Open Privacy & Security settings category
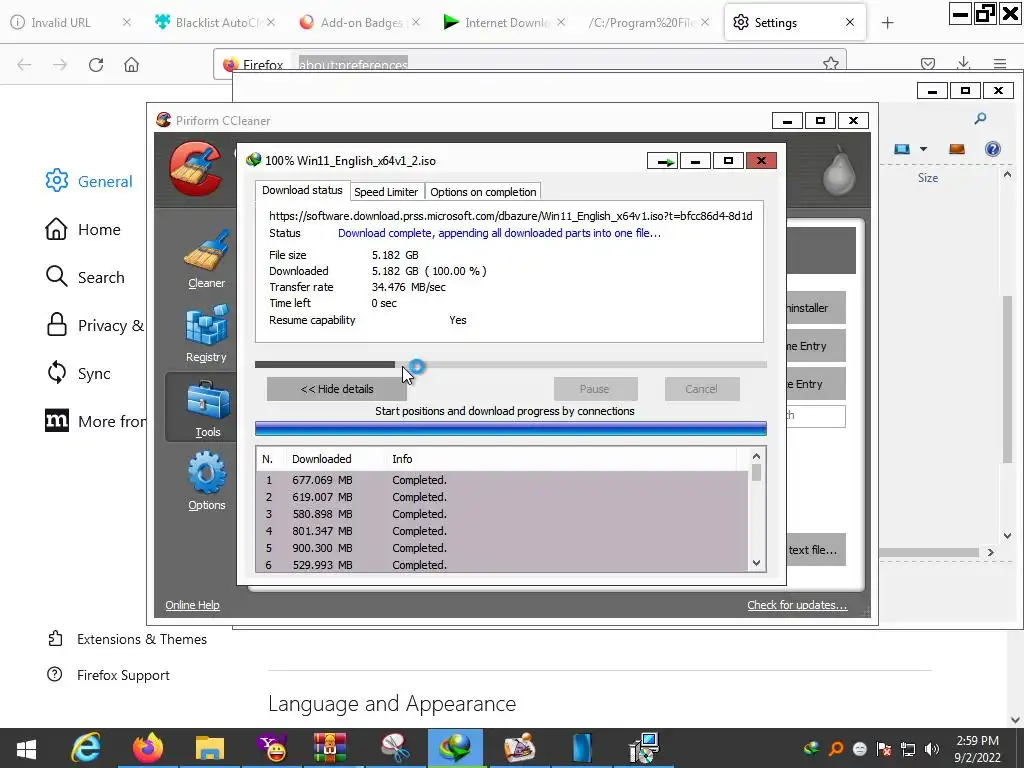Screen dimensions: 1024x768 tap(95, 325)
